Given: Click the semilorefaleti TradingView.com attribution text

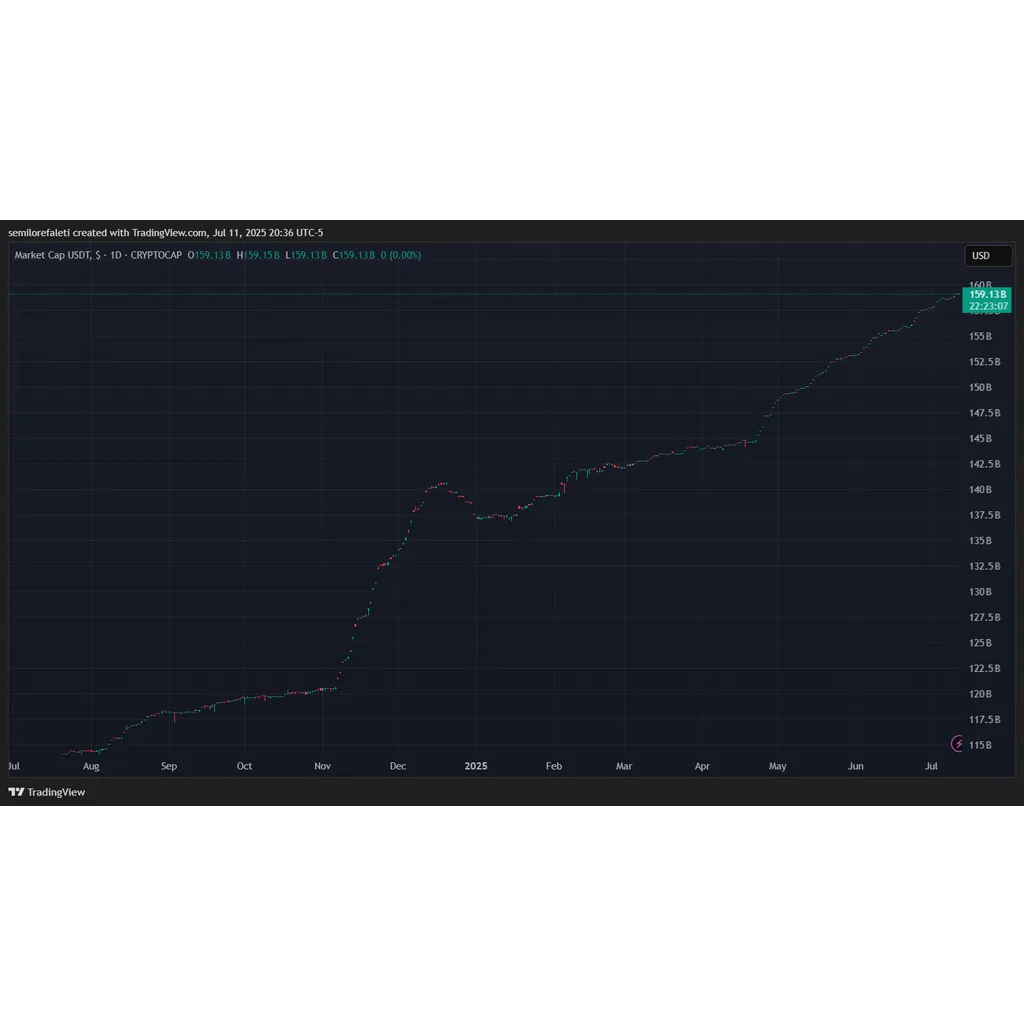Looking at the screenshot, I should pyautogui.click(x=165, y=232).
